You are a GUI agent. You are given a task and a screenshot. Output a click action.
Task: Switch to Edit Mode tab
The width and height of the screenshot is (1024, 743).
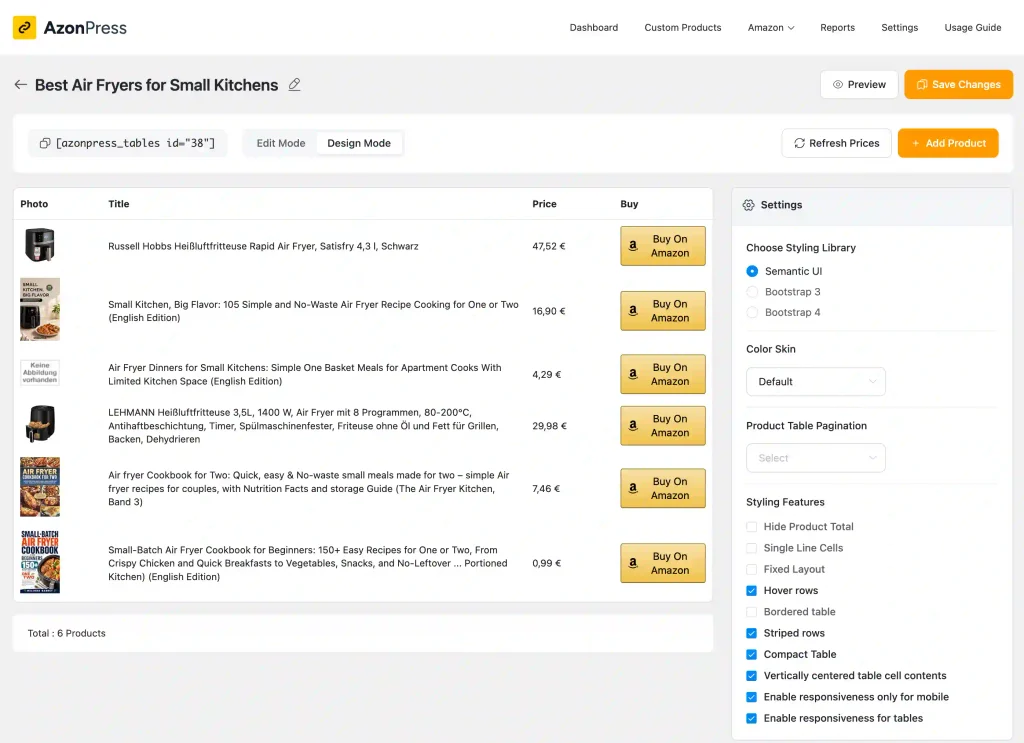click(x=281, y=143)
